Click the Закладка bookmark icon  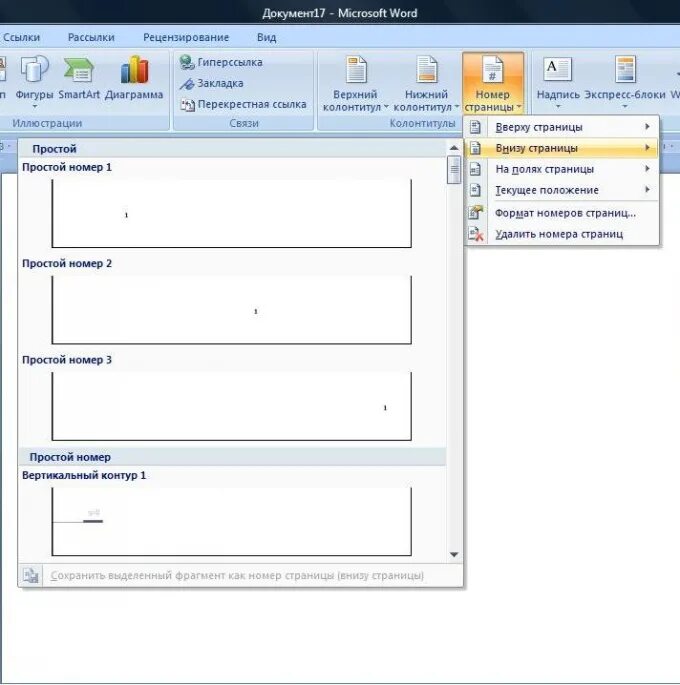(187, 83)
